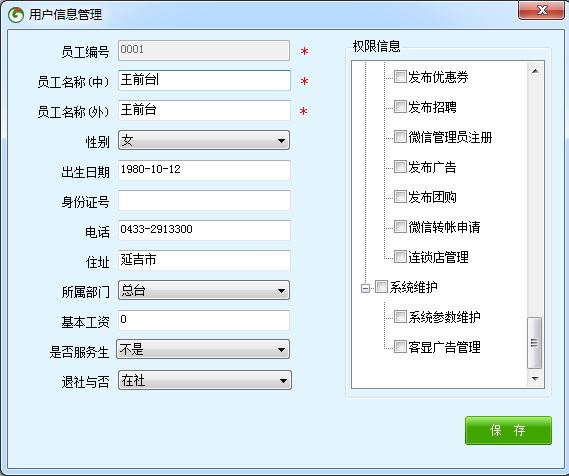Open the 退社与否 dropdown
569x476 pixels.
click(x=205, y=380)
